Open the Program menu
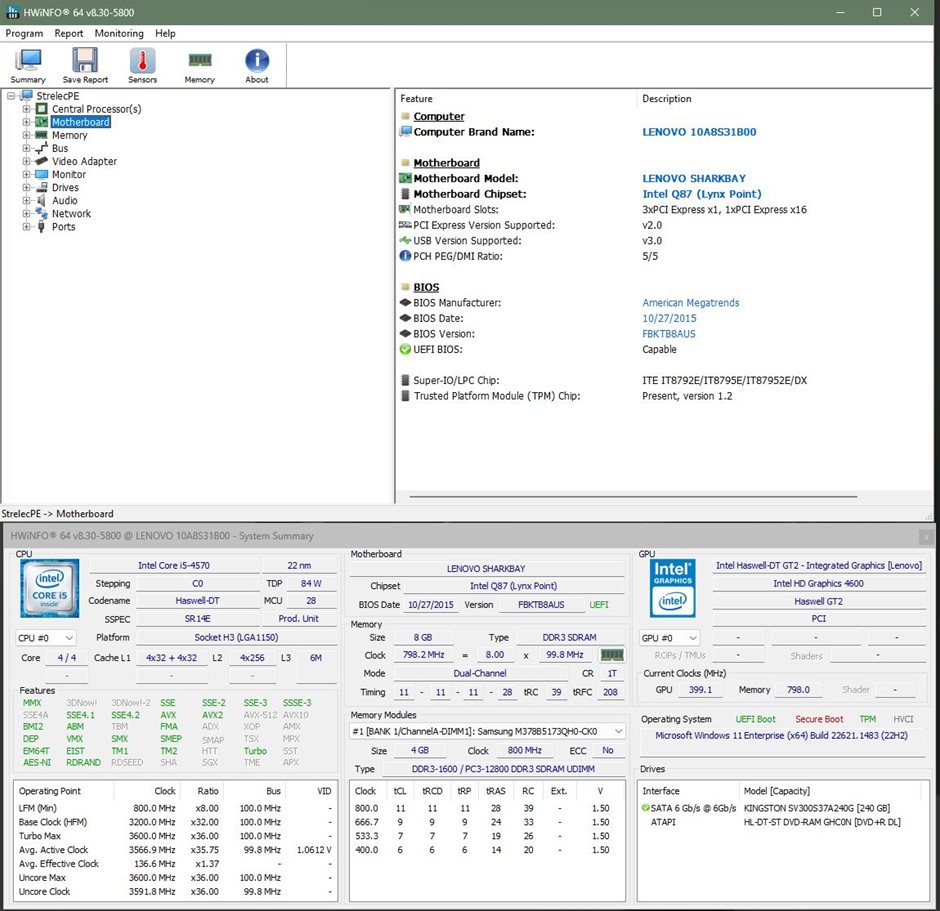The height and width of the screenshot is (911, 940). [x=24, y=33]
